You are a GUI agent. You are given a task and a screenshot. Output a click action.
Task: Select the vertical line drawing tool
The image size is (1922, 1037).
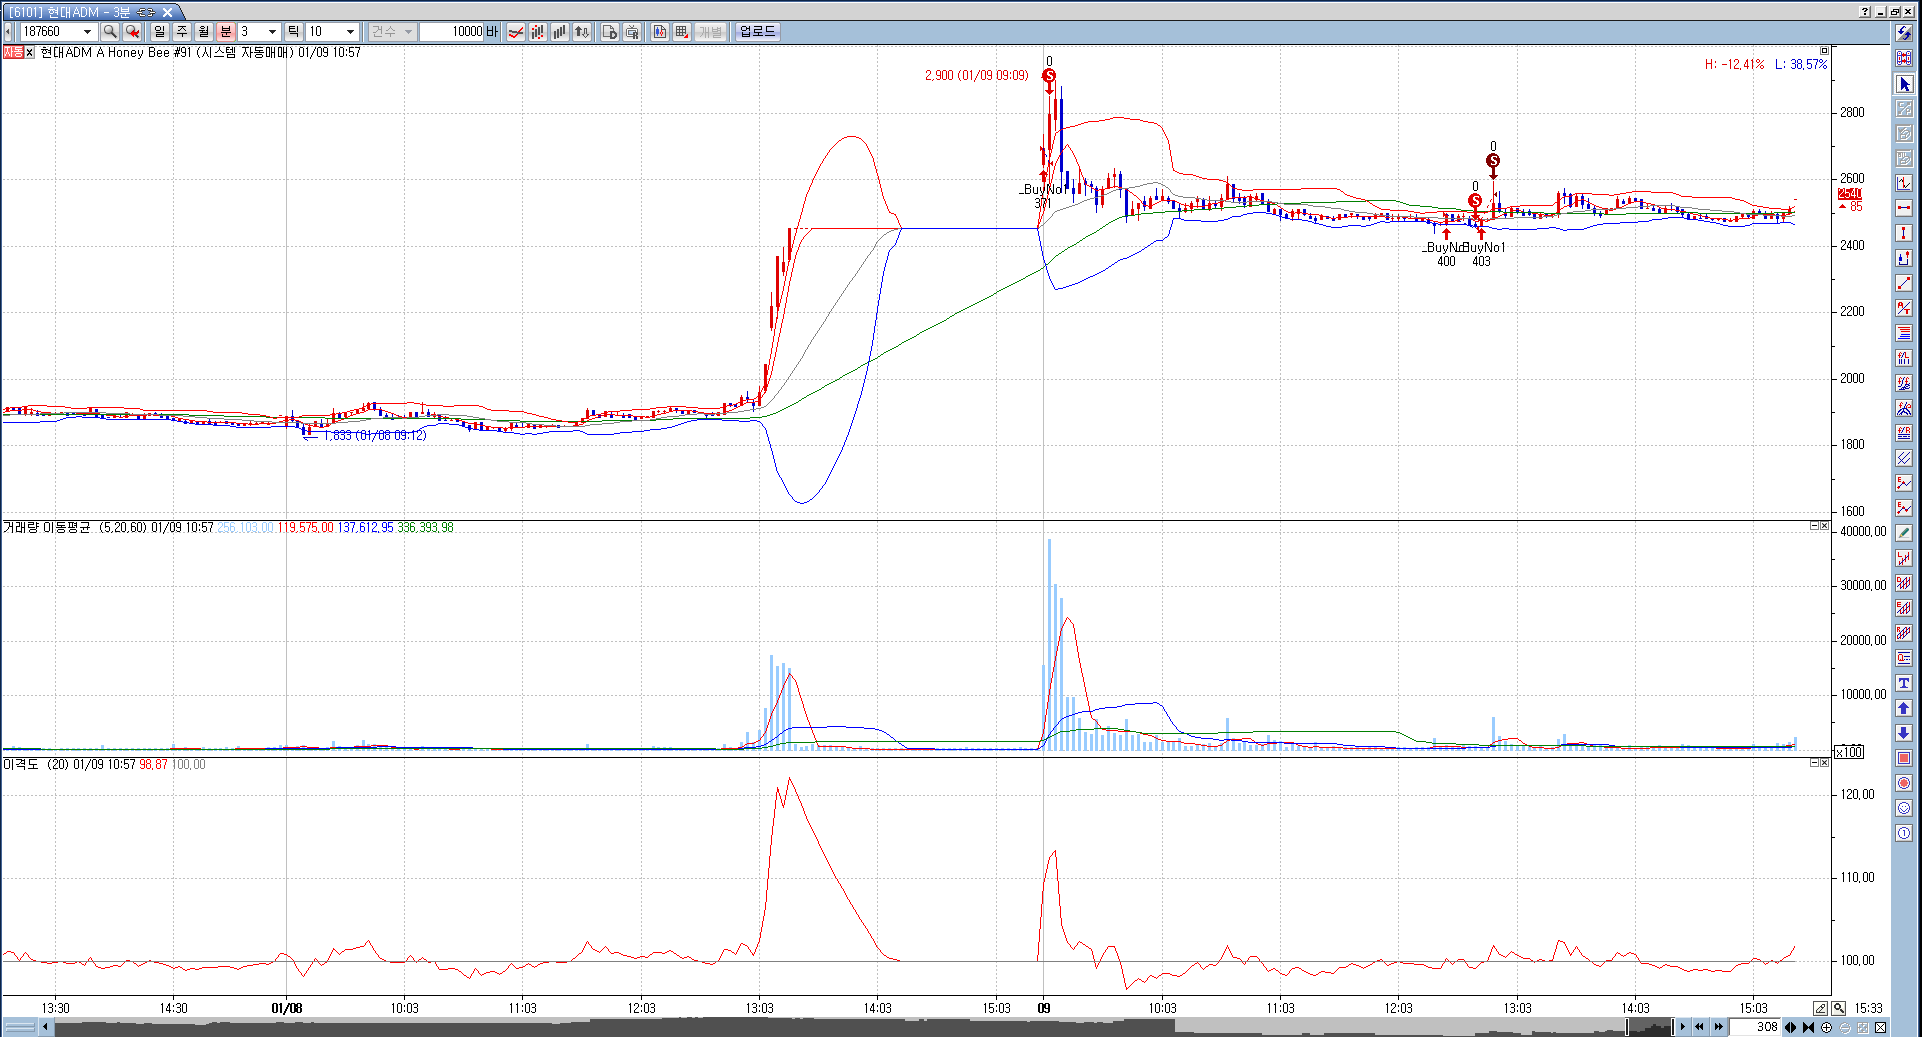tap(1904, 233)
